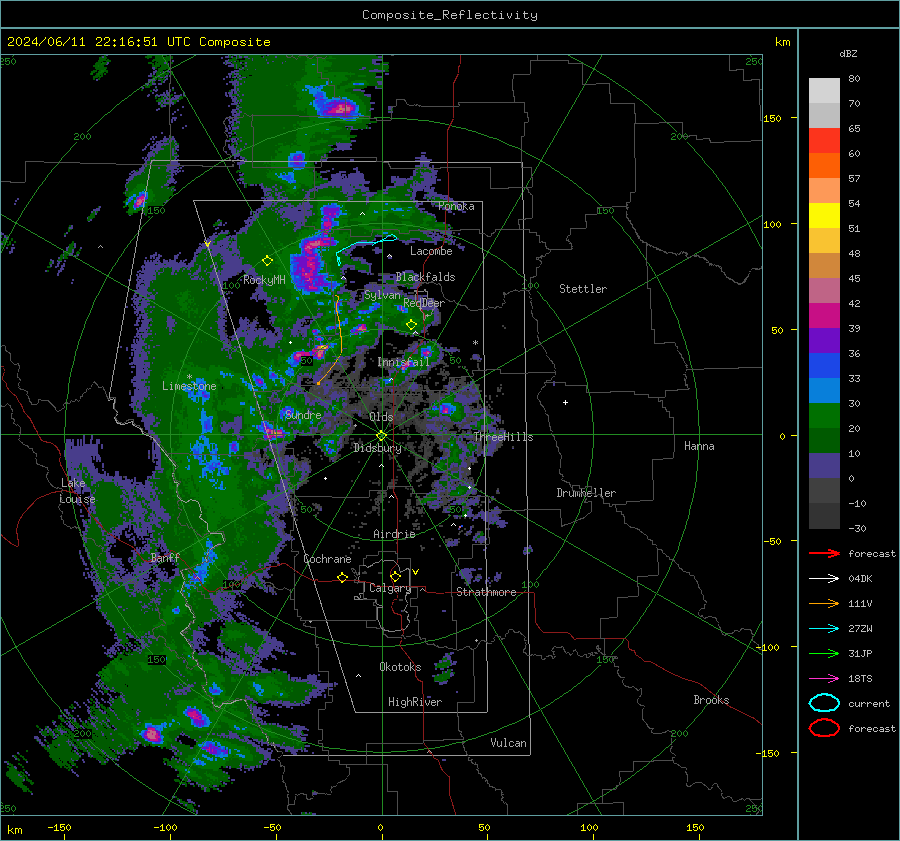
Task: Click the blue 36-33 dBZ legend swatch
Action: point(824,366)
